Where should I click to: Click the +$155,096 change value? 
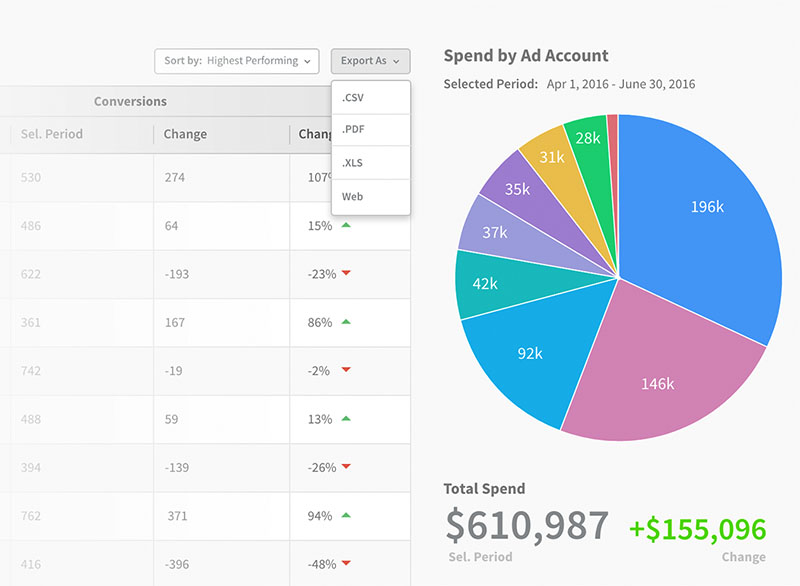(x=697, y=530)
